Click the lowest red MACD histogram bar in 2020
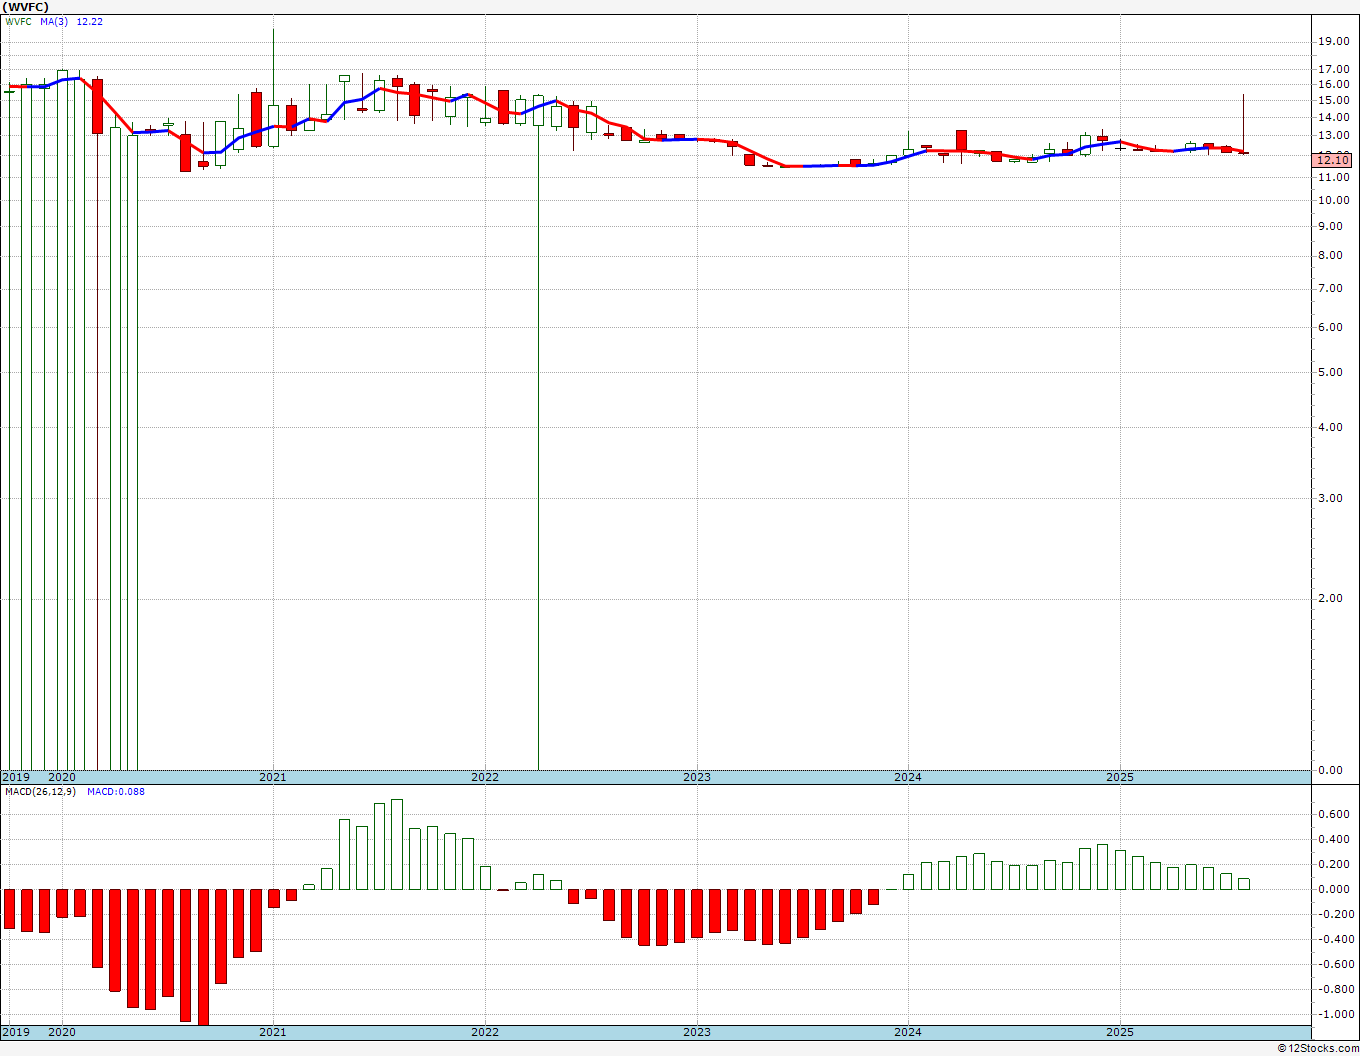The image size is (1360, 1056). (203, 957)
